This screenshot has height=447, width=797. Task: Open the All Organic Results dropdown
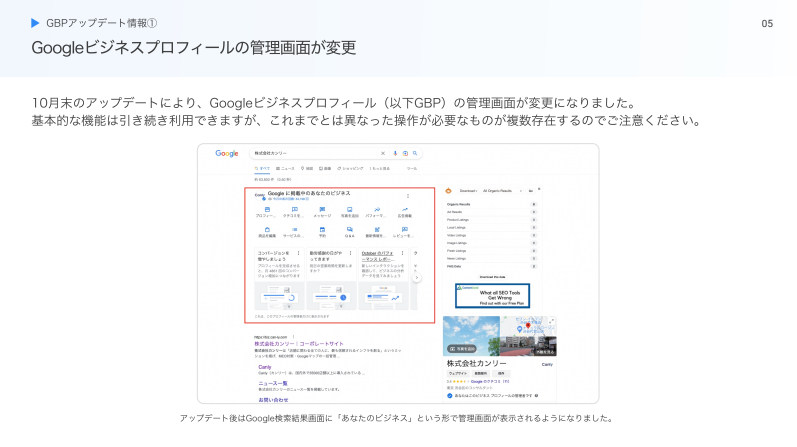point(502,191)
